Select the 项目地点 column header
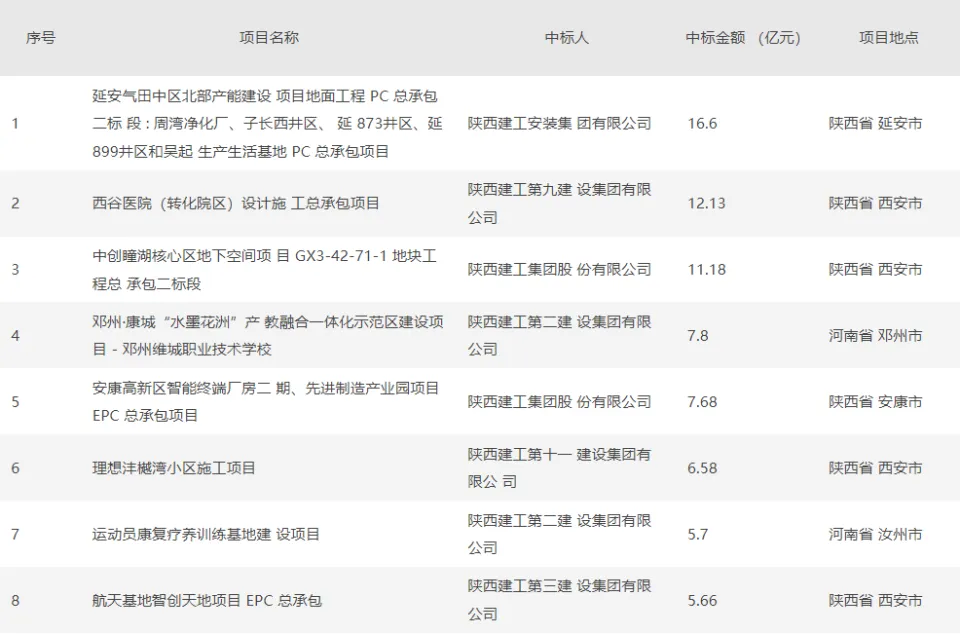Image resolution: width=960 pixels, height=634 pixels. (x=888, y=38)
